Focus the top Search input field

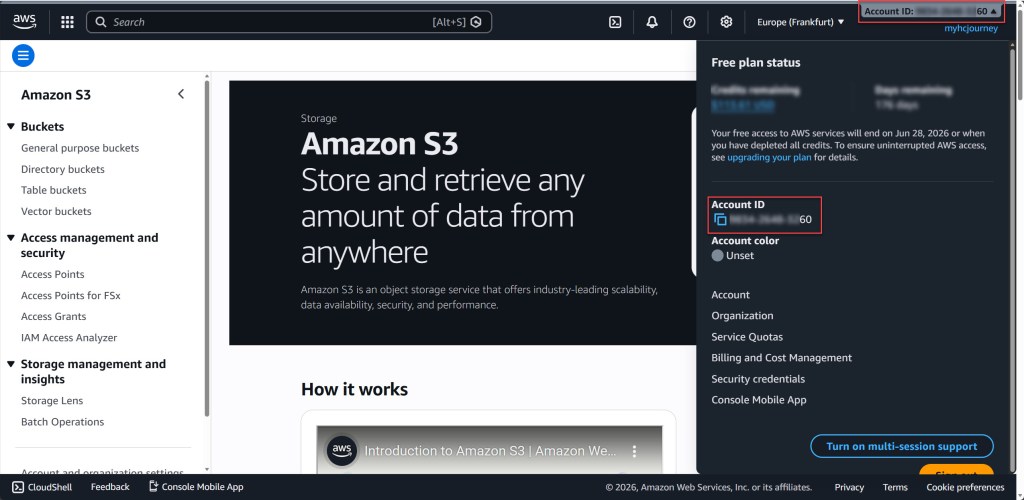click(x=270, y=22)
